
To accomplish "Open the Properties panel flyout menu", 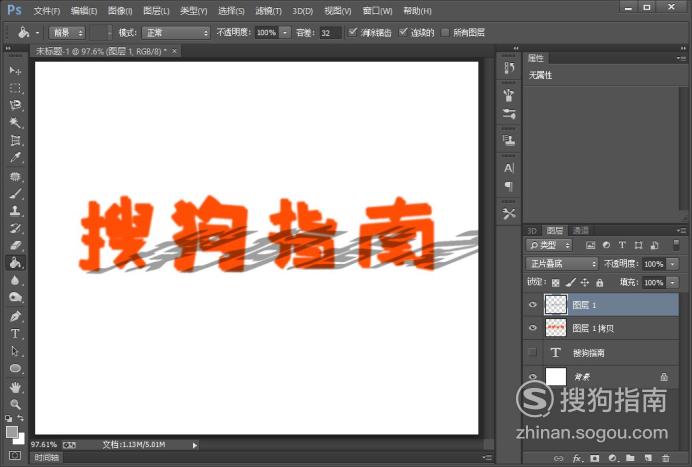I will (681, 59).
